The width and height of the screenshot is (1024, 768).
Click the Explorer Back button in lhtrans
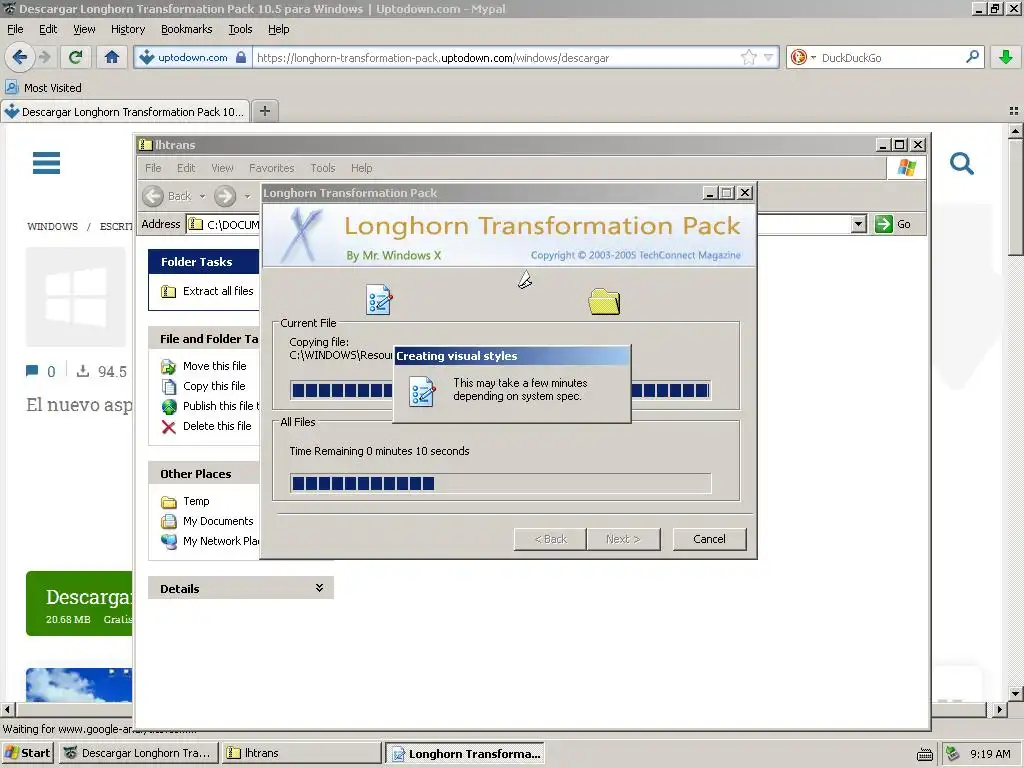(x=167, y=196)
